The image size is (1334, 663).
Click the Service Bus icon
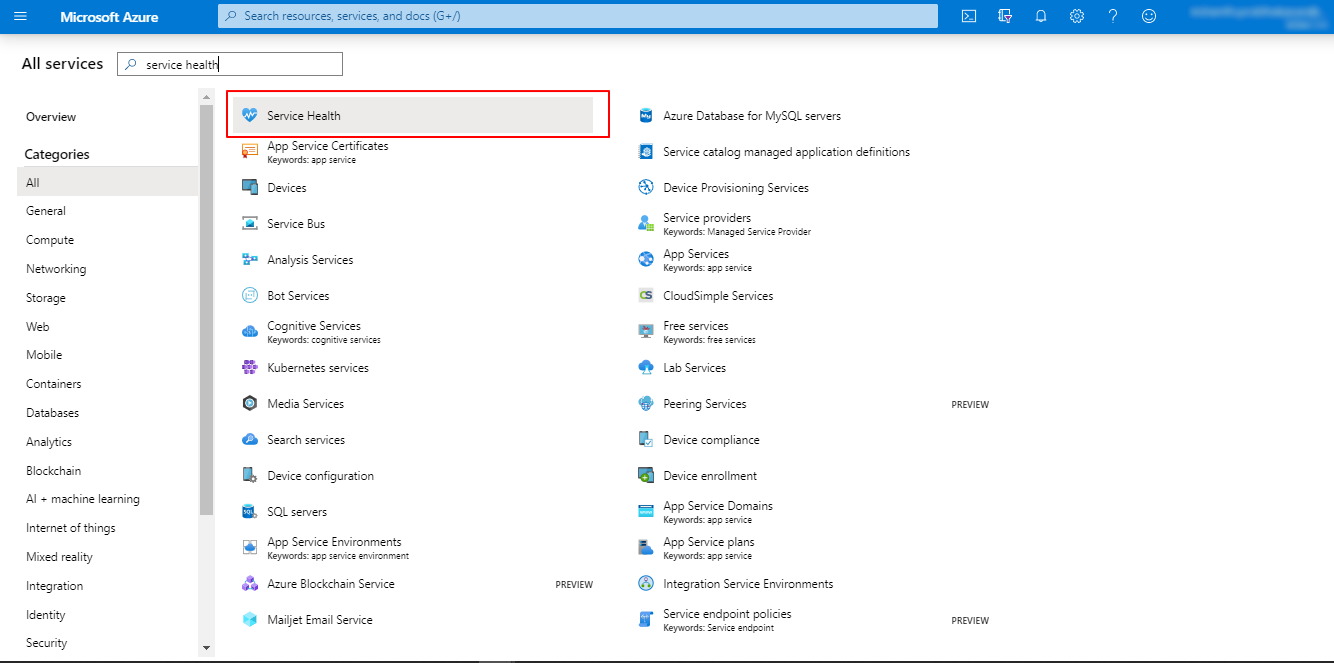click(x=250, y=224)
